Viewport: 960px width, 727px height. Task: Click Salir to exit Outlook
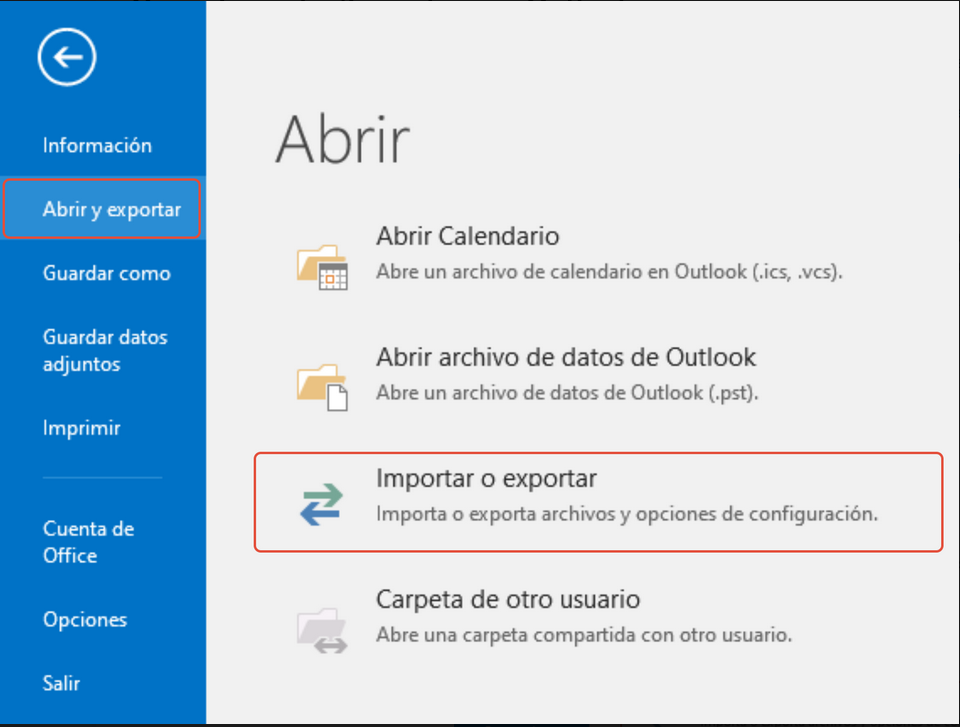61,683
